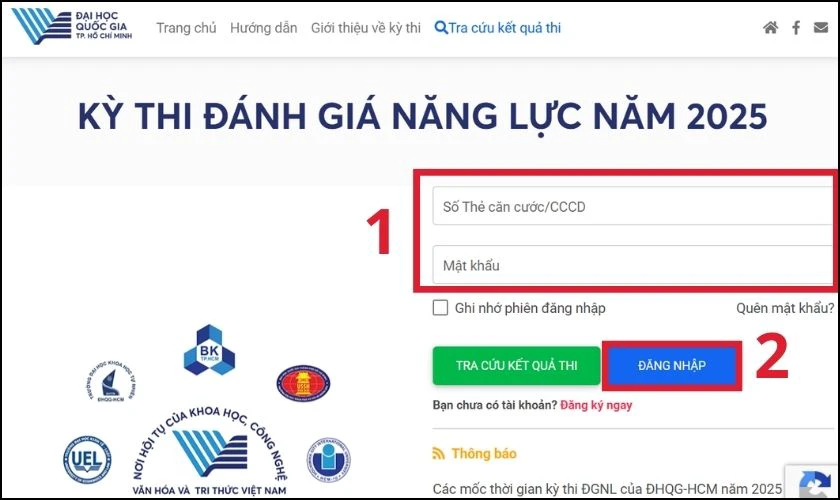This screenshot has height=500, width=840.
Task: Open the Hướng dẫn menu item
Action: (264, 28)
